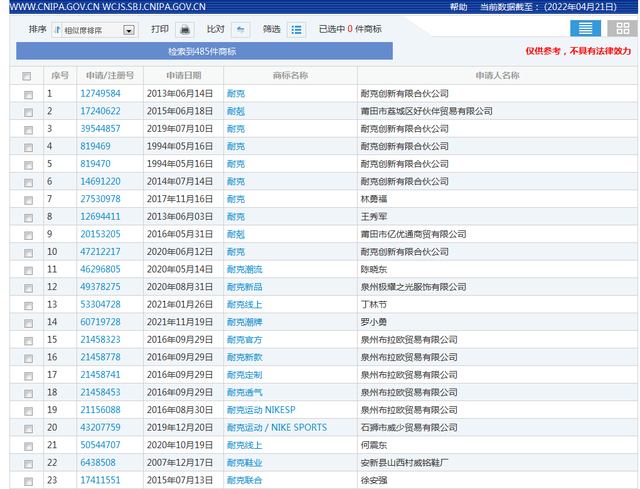Click applicant 王秀军
640x489 pixels.
pos(373,216)
